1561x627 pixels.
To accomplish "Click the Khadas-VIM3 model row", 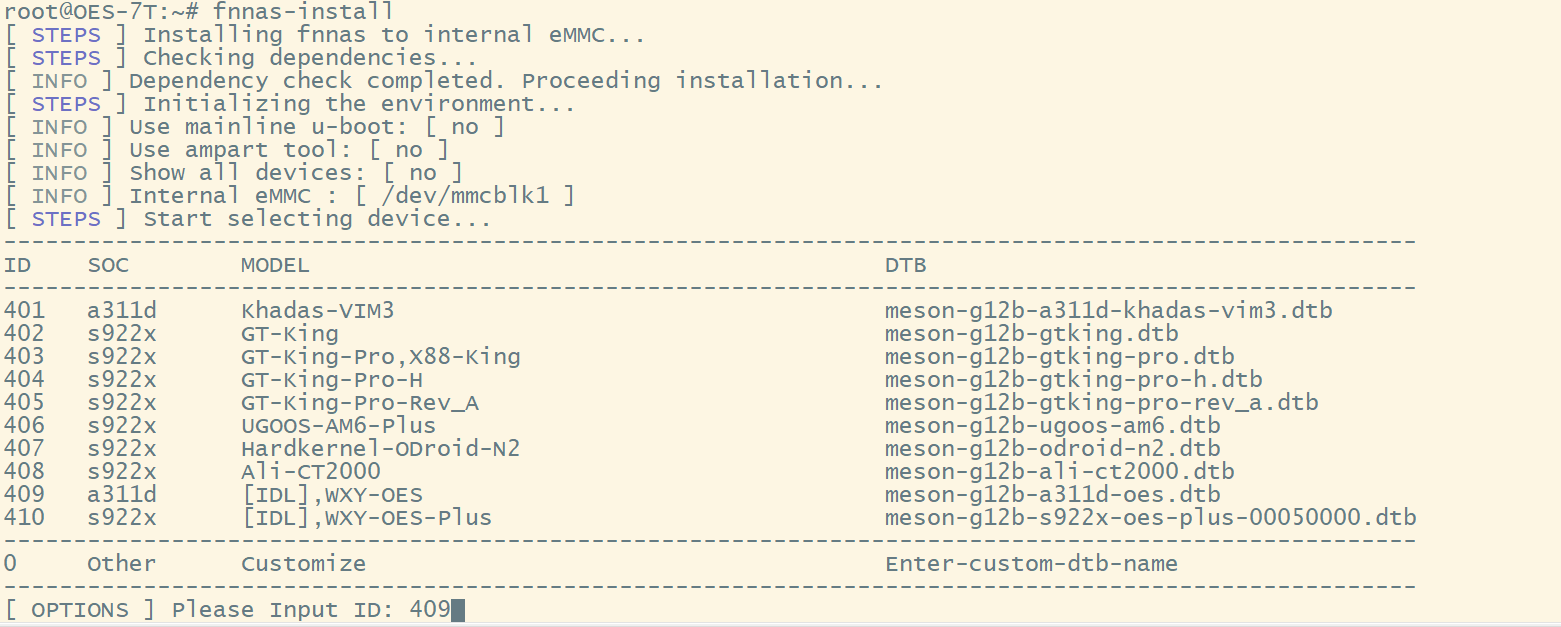I will tap(317, 311).
